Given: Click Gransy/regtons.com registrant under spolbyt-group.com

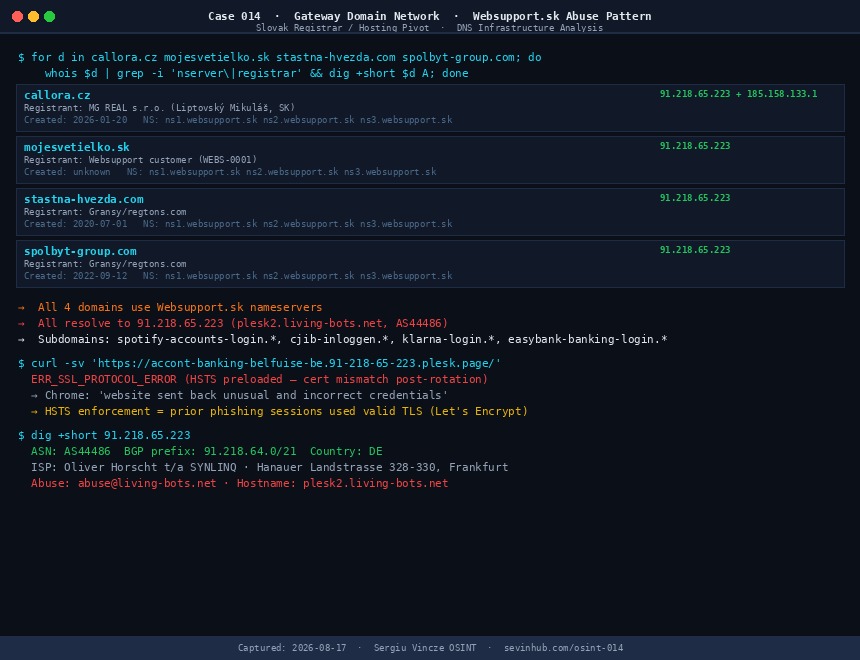Looking at the screenshot, I should tap(105, 264).
